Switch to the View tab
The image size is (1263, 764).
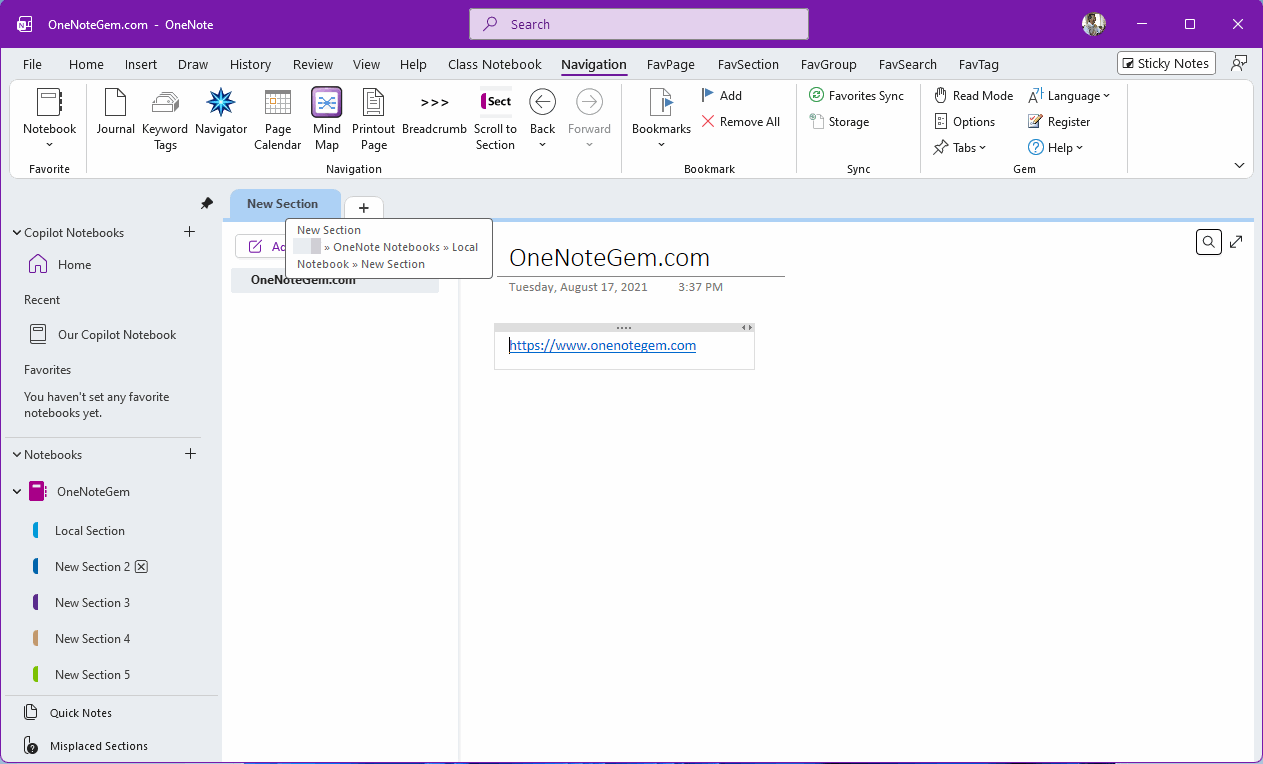coord(367,64)
